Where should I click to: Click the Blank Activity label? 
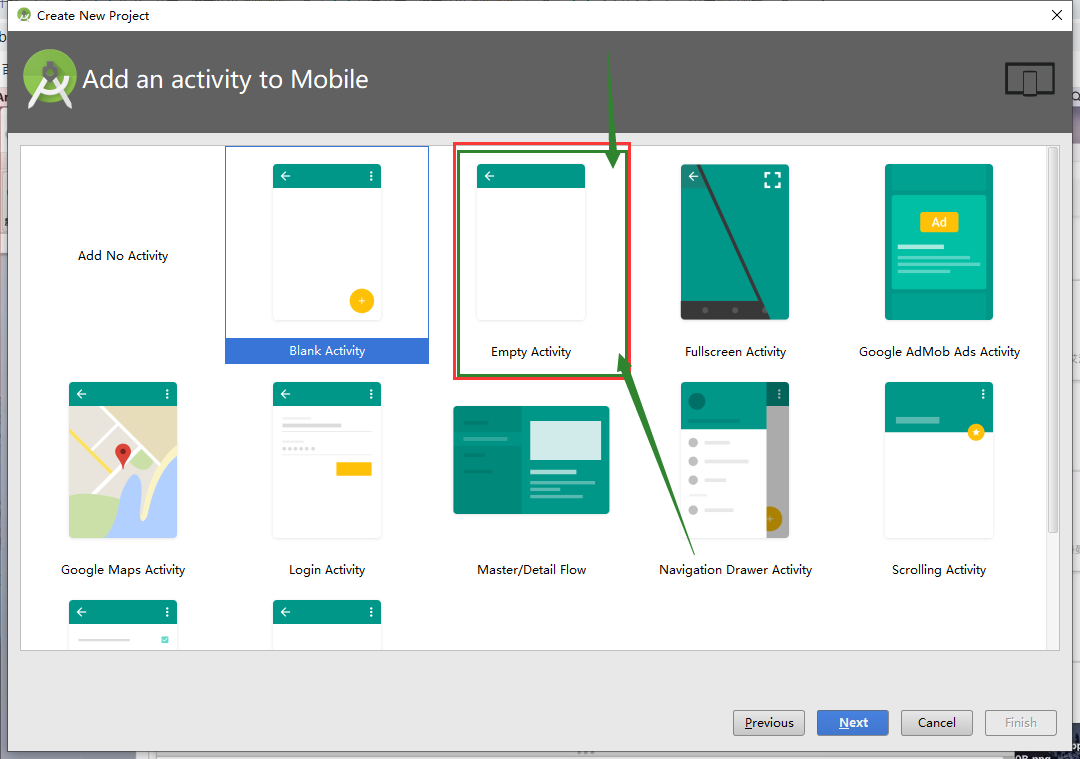[x=326, y=351]
